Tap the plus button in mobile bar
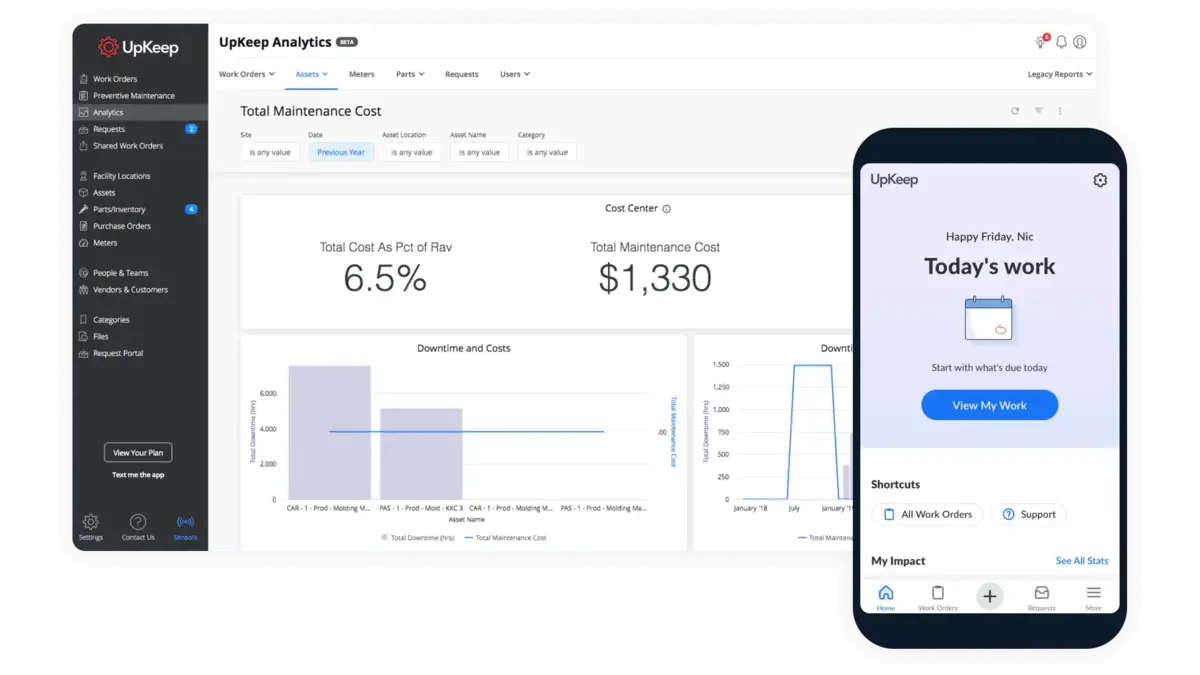 [x=989, y=596]
